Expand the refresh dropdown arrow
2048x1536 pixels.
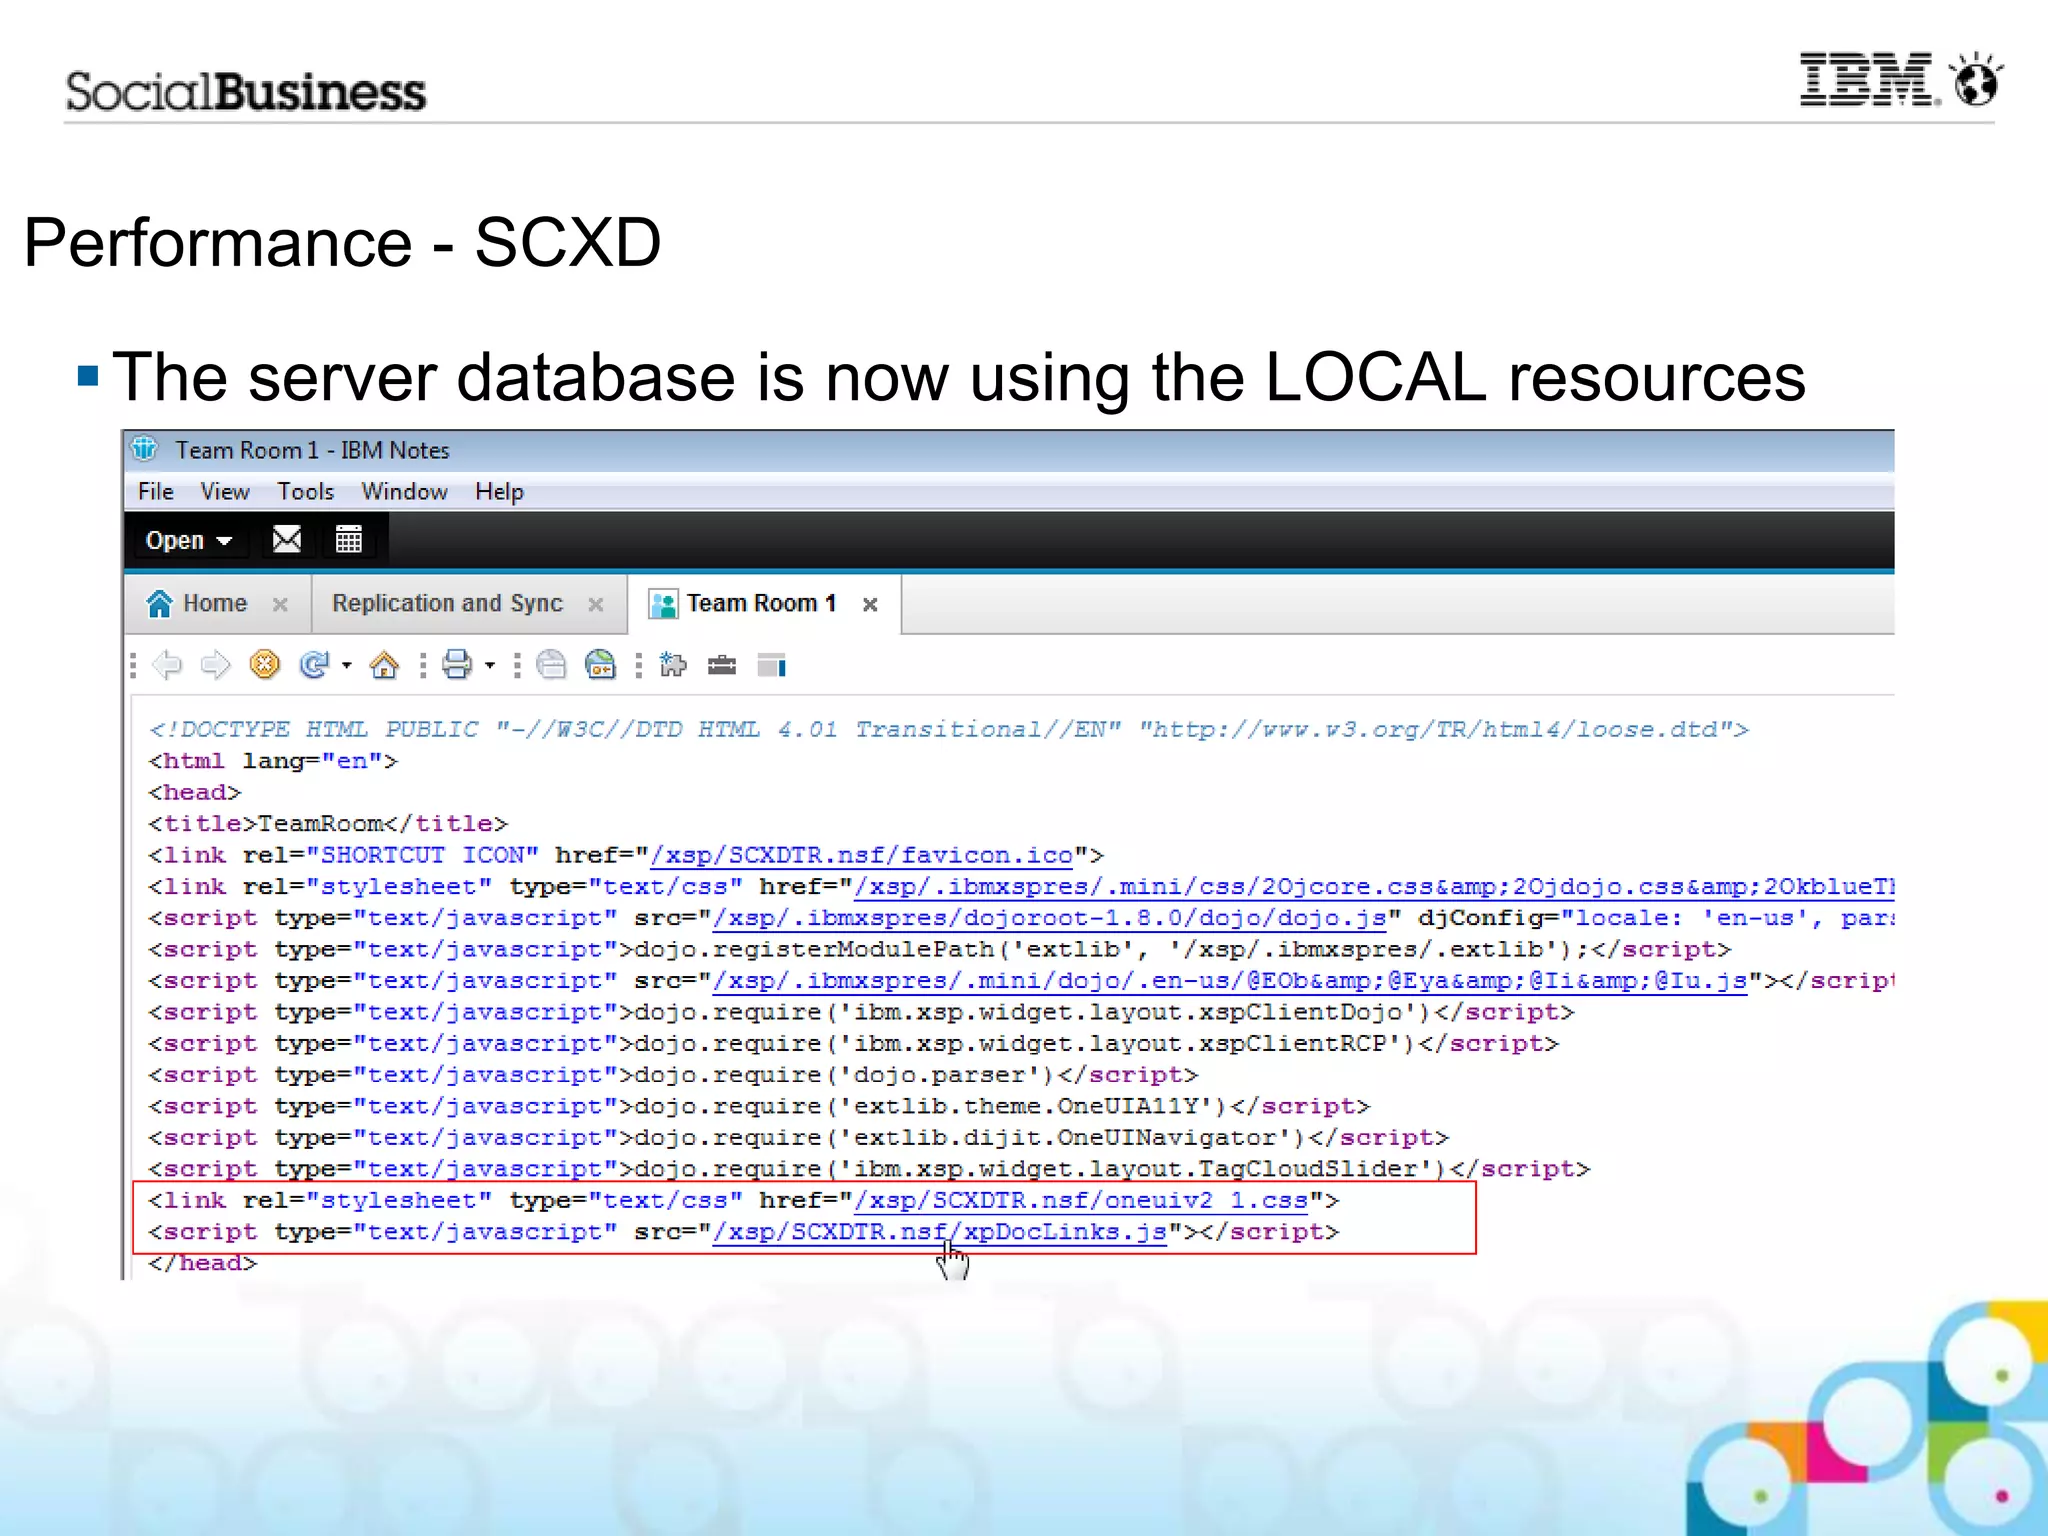pos(347,665)
